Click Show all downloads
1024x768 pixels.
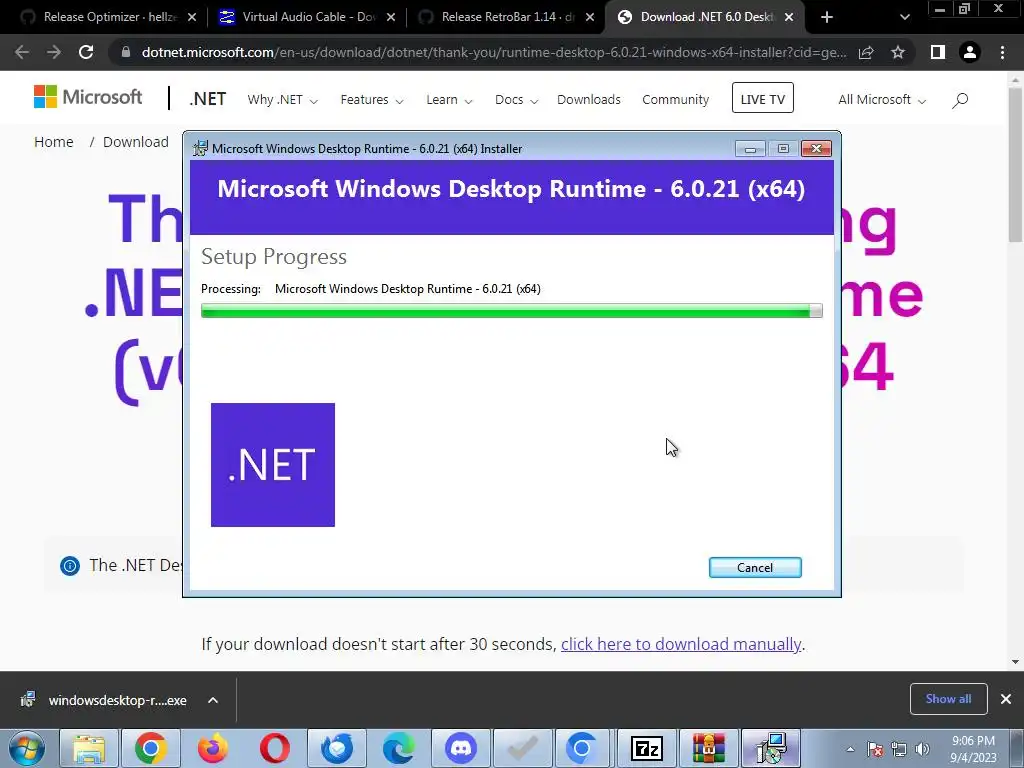pyautogui.click(x=948, y=699)
